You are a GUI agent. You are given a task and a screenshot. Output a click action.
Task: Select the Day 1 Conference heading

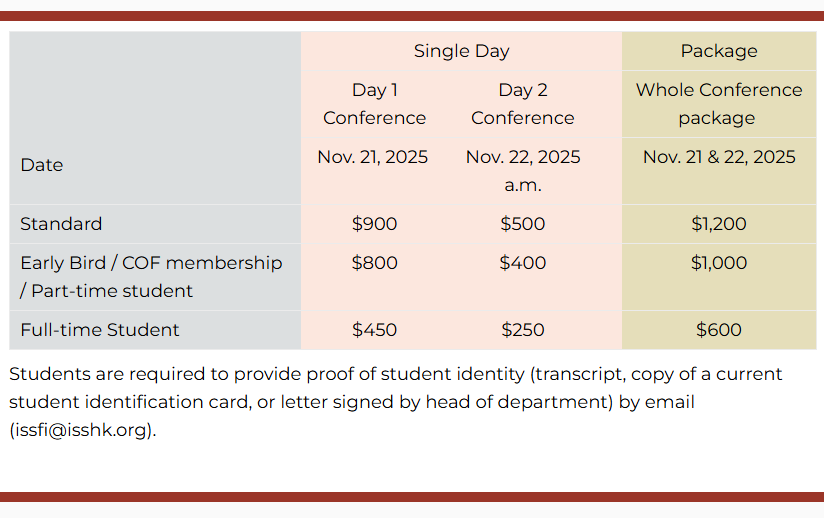coord(374,104)
